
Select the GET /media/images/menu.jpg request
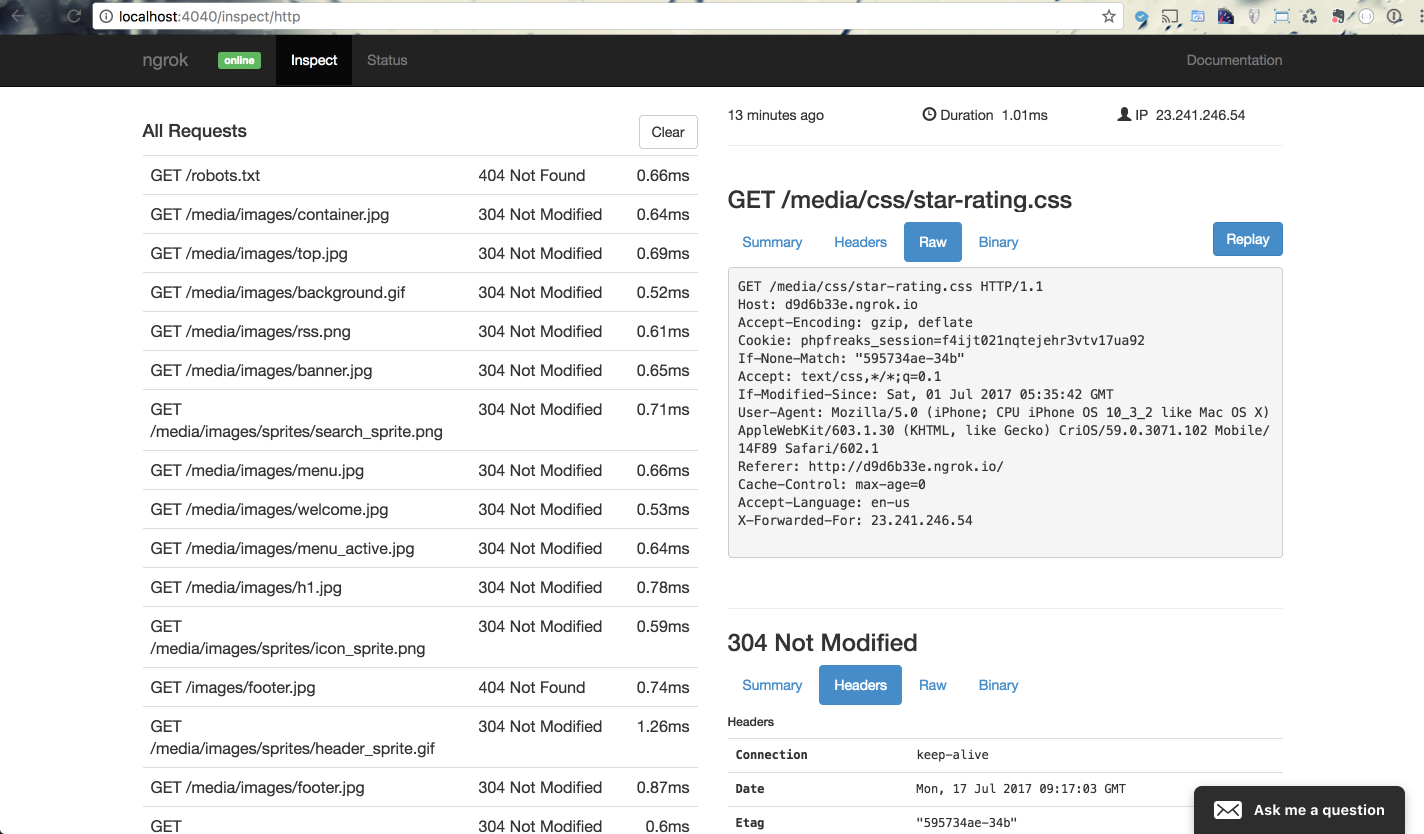[420, 470]
